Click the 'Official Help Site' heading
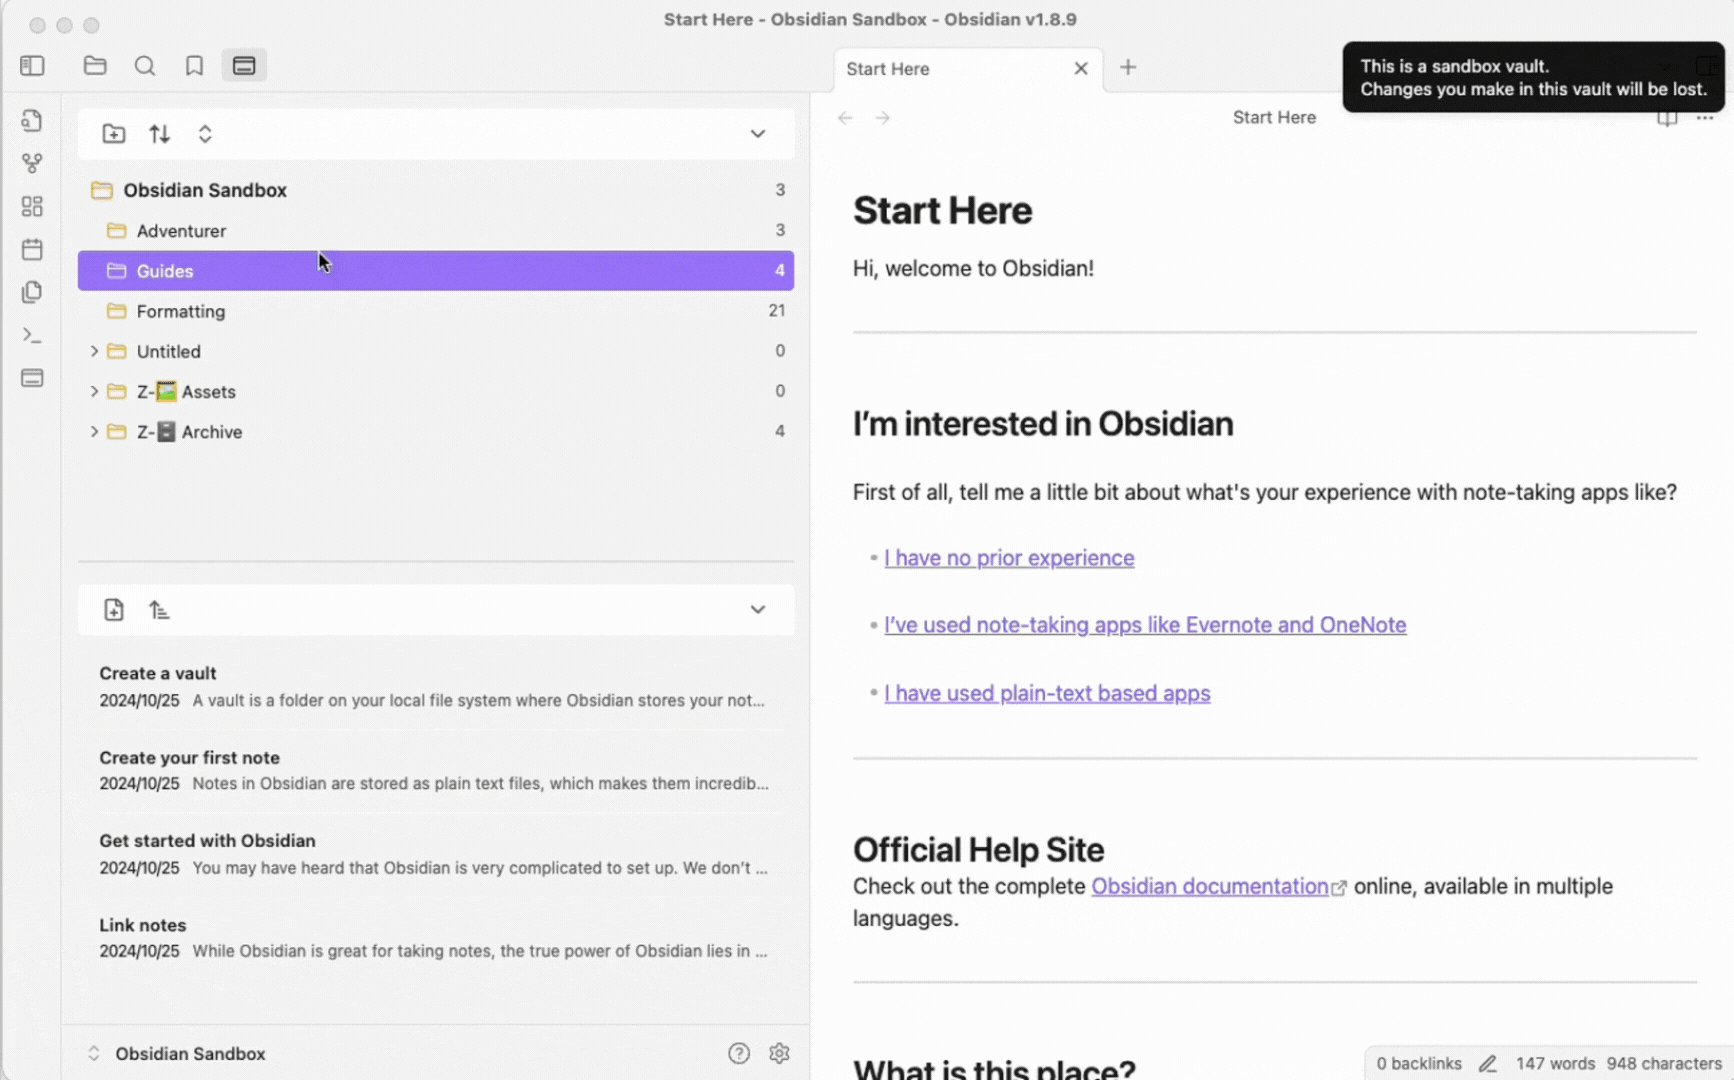Screen dimensions: 1734x1080 978,850
